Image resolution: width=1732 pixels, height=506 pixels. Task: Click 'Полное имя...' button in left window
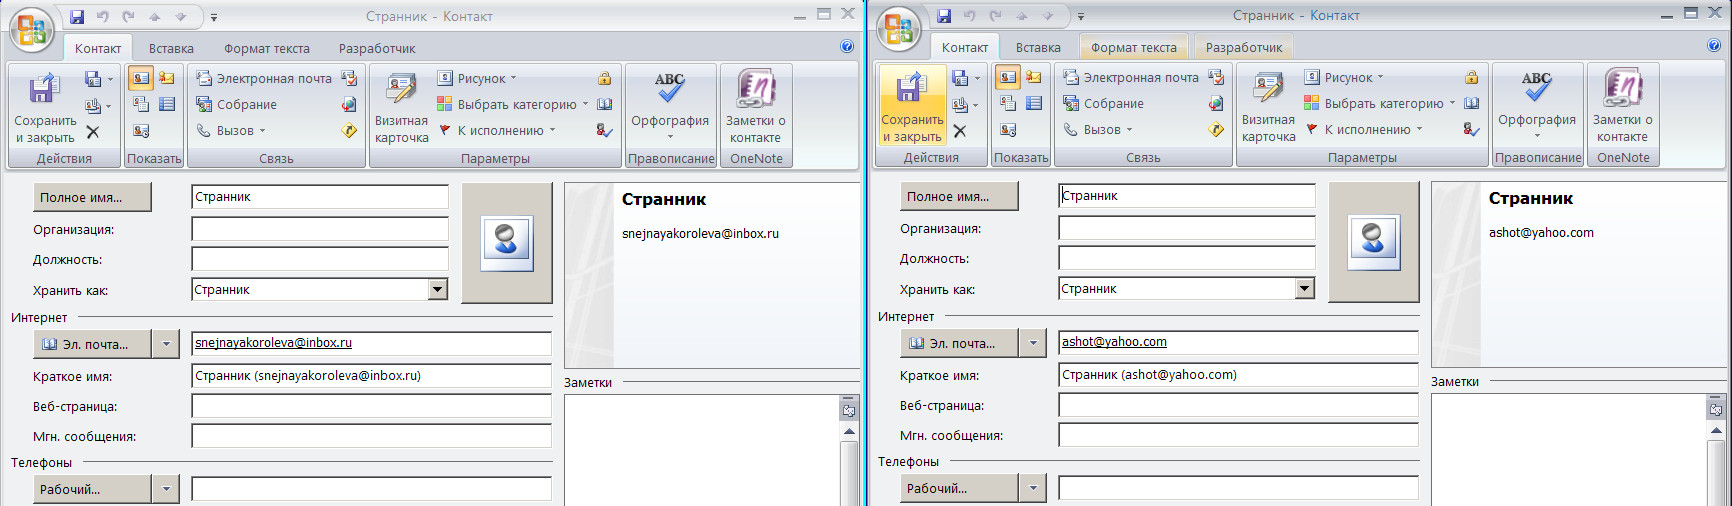92,197
